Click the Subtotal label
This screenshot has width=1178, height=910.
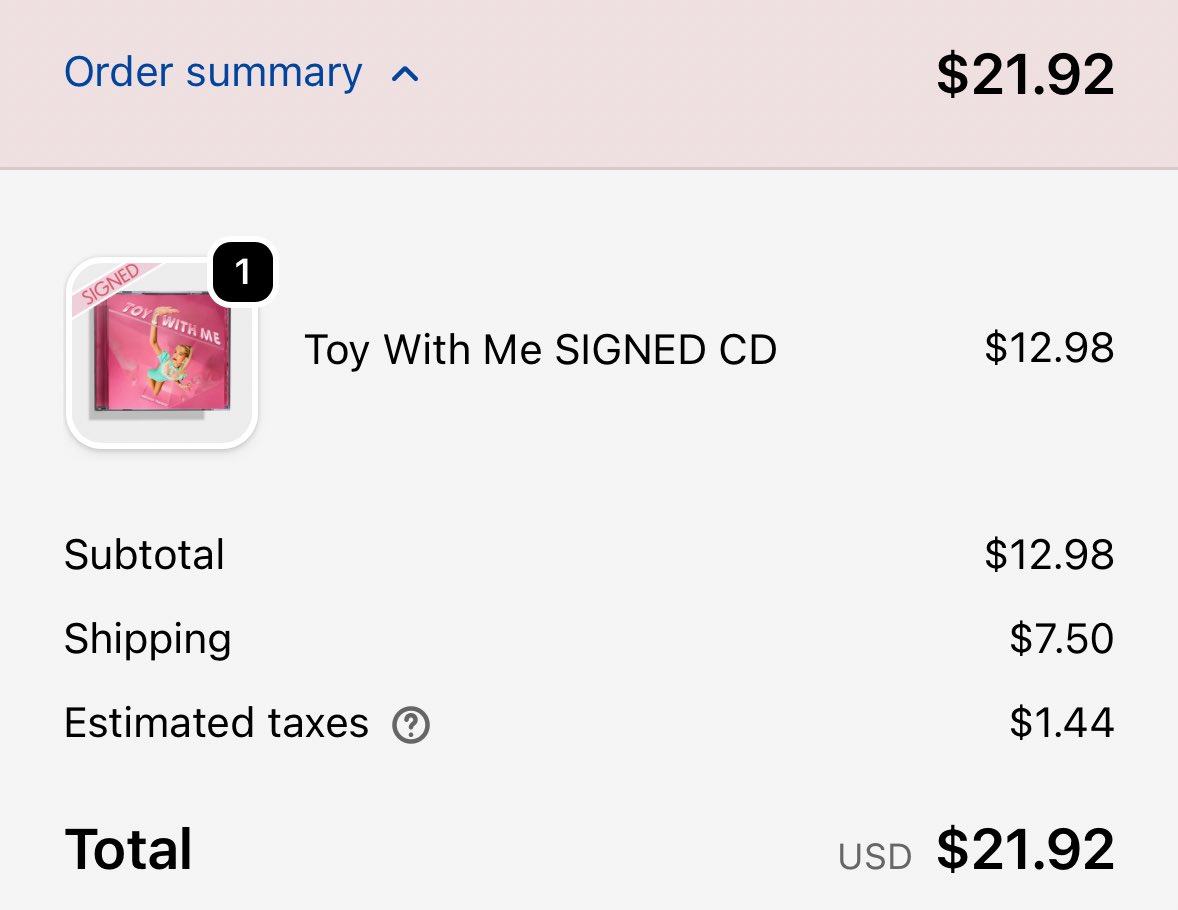[145, 555]
